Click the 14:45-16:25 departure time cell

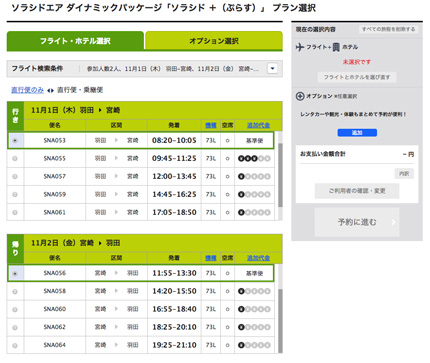pyautogui.click(x=174, y=195)
